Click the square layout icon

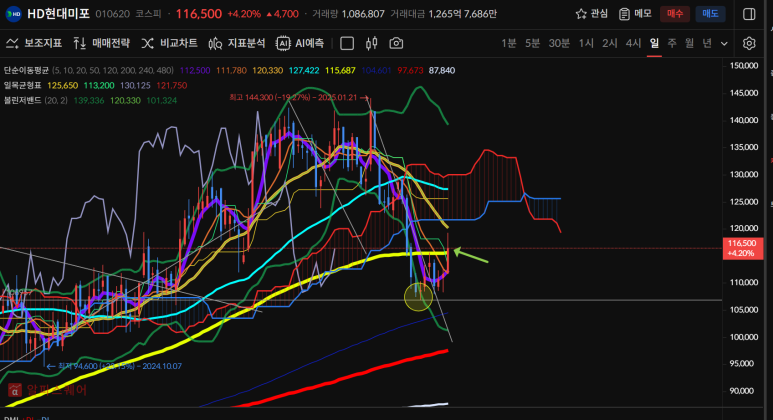[x=347, y=43]
